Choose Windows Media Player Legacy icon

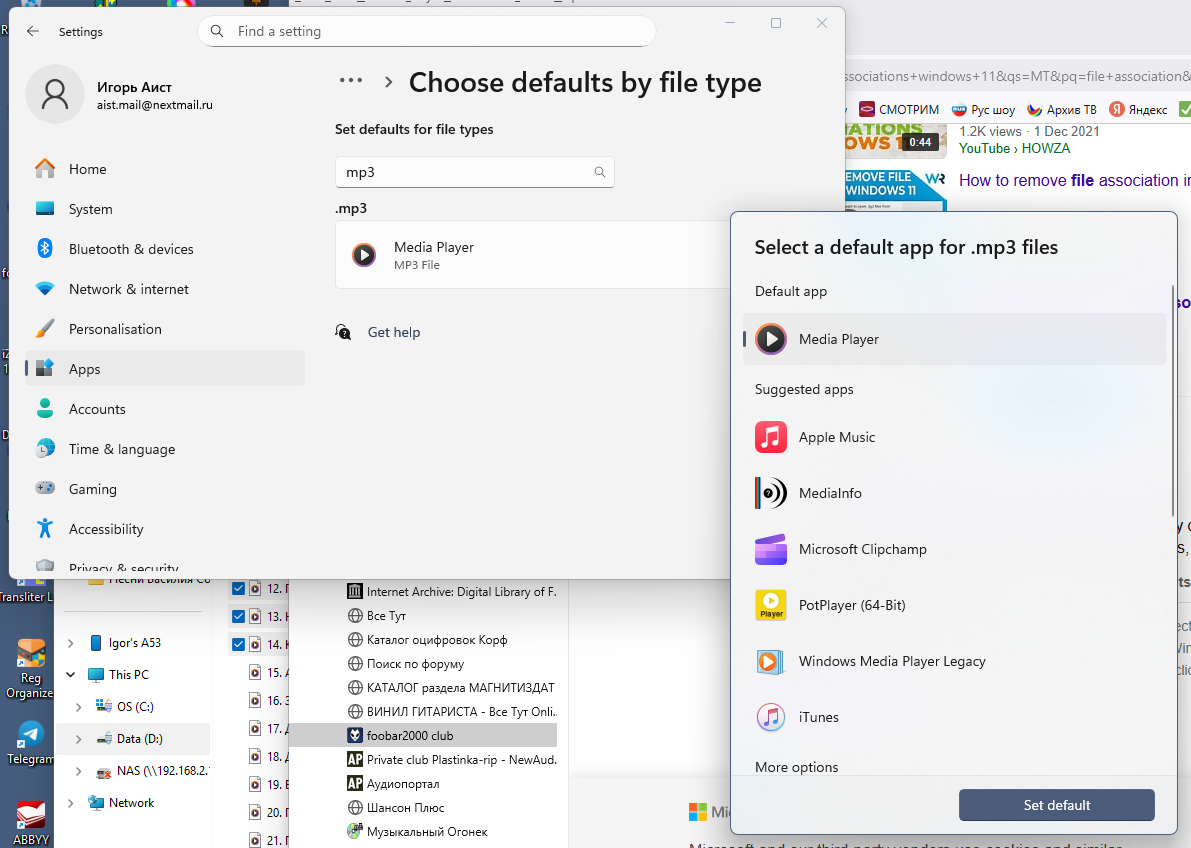pyautogui.click(x=771, y=661)
